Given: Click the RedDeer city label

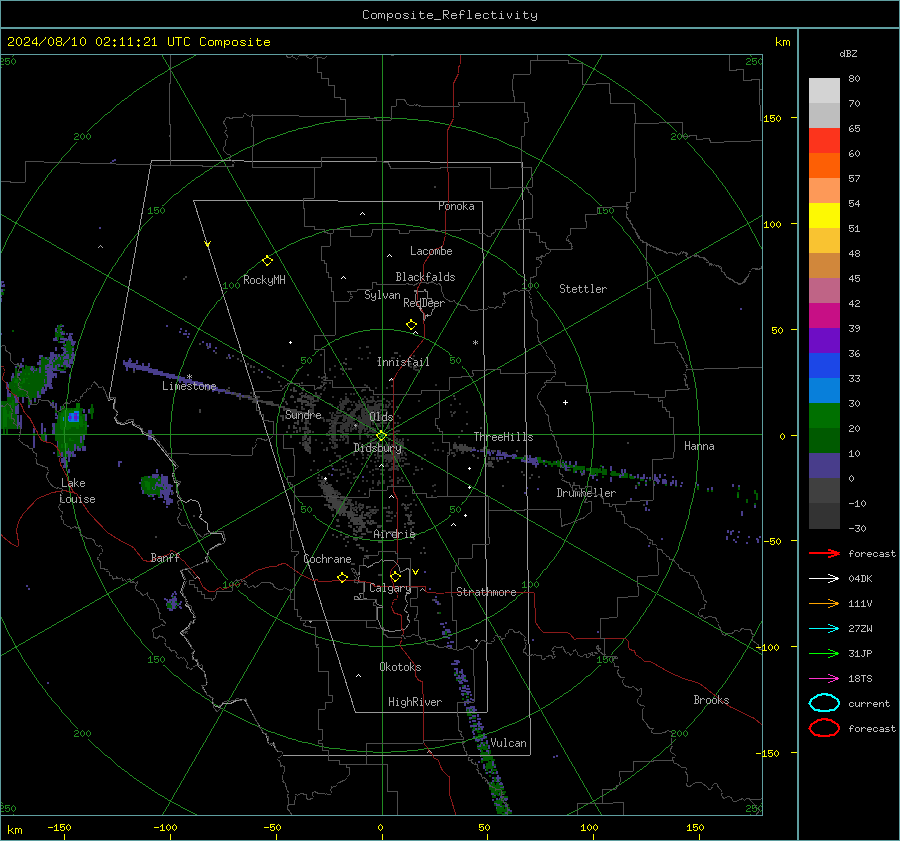Looking at the screenshot, I should [424, 303].
